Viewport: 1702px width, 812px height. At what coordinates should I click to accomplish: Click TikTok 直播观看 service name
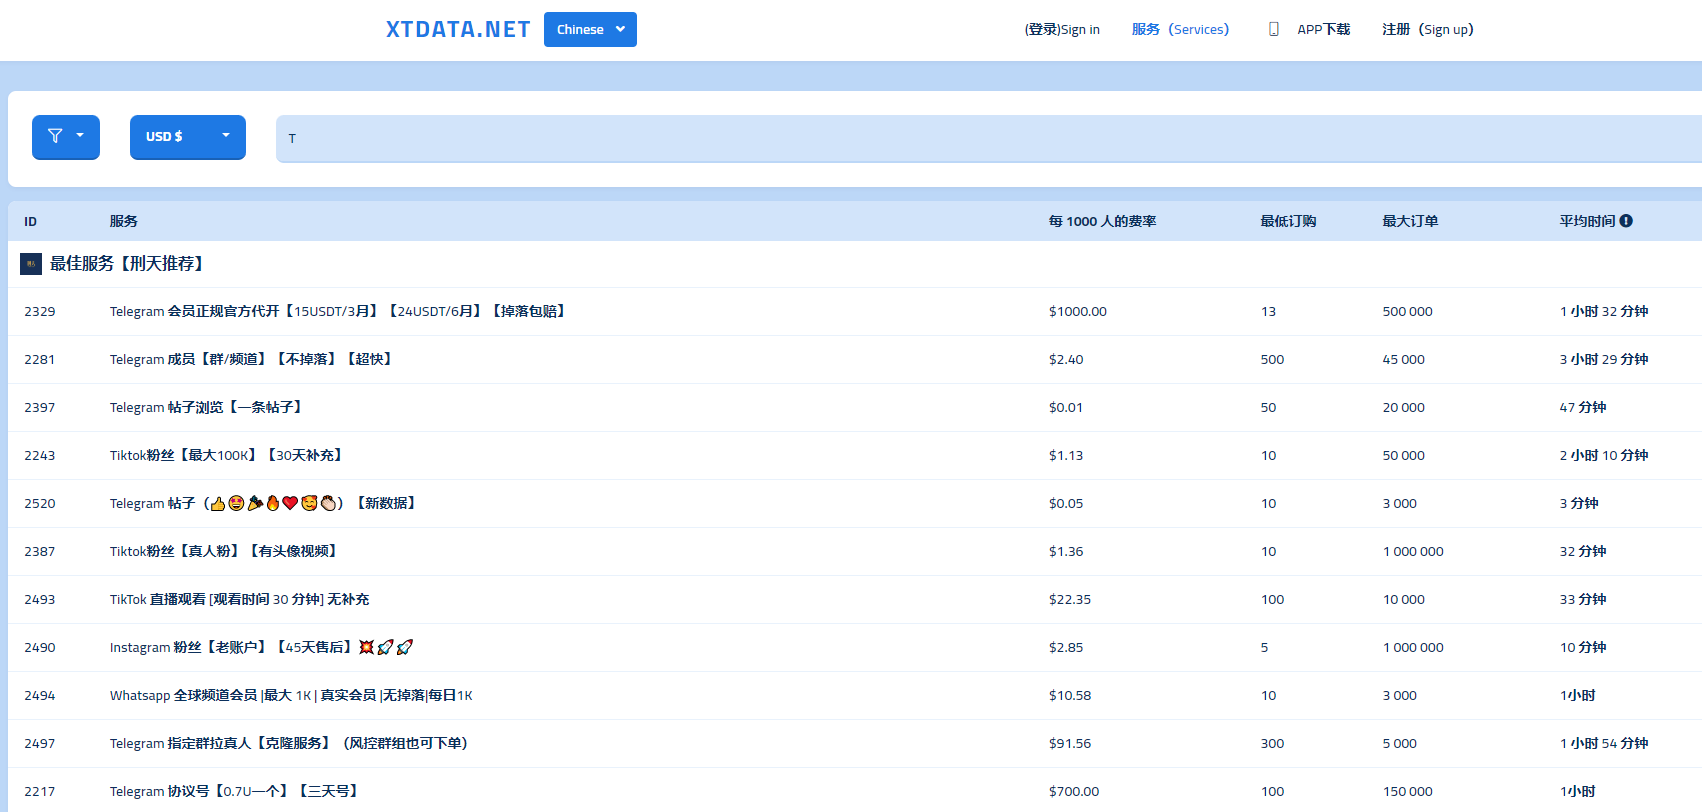pyautogui.click(x=240, y=600)
